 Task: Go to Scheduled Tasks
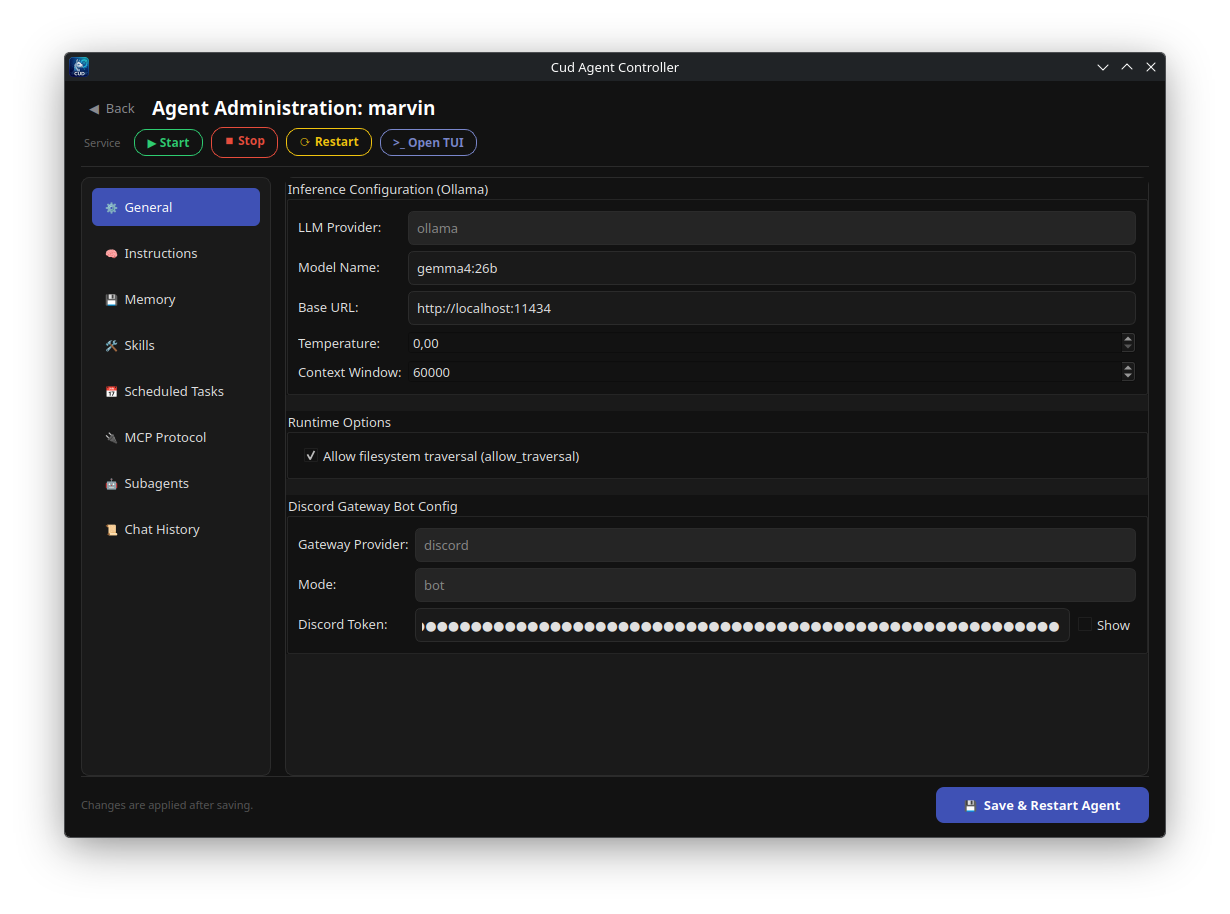click(x=176, y=391)
